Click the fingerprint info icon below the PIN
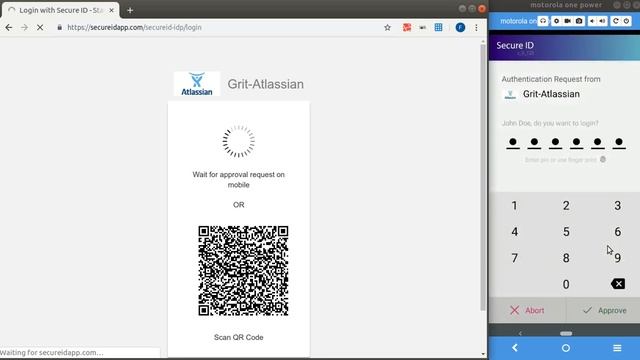 [x=603, y=159]
